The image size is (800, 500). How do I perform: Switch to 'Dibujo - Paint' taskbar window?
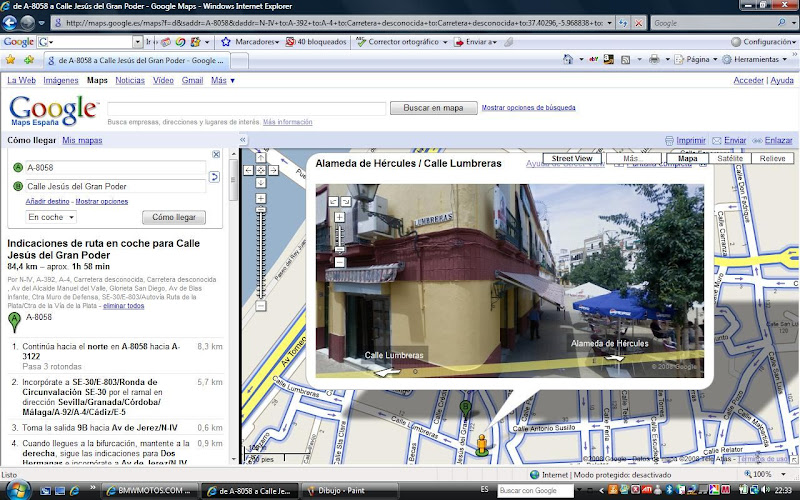[x=349, y=491]
